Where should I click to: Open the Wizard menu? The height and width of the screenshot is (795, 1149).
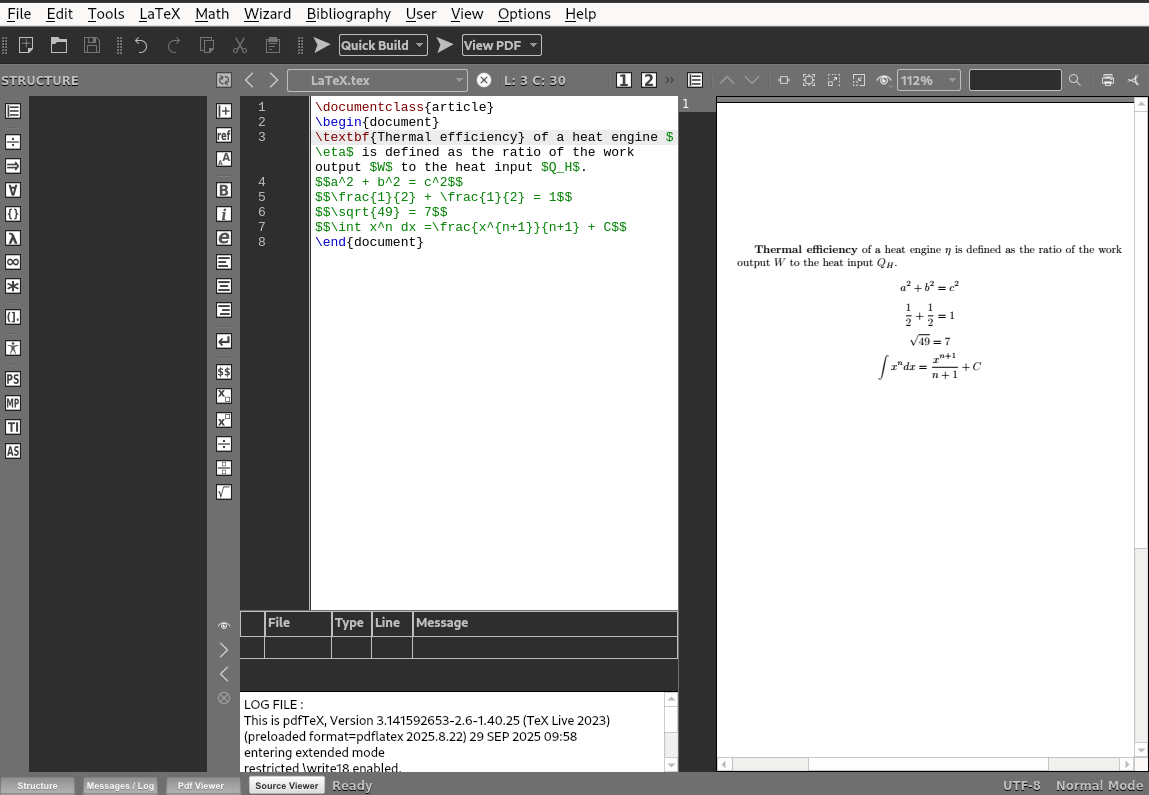pyautogui.click(x=267, y=14)
